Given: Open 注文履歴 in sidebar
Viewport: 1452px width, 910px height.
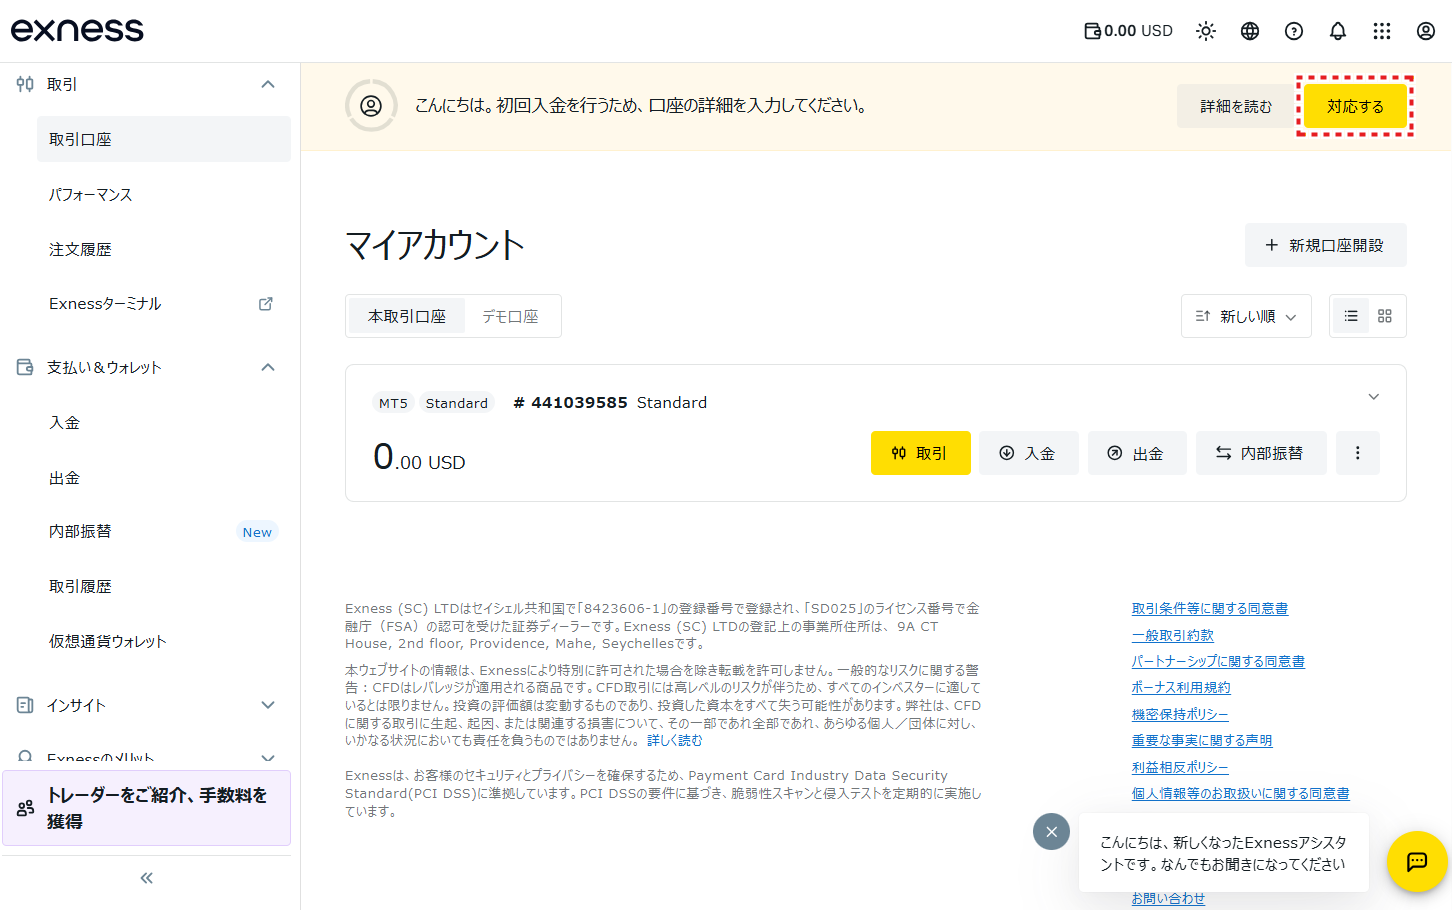Looking at the screenshot, I should click(x=164, y=249).
